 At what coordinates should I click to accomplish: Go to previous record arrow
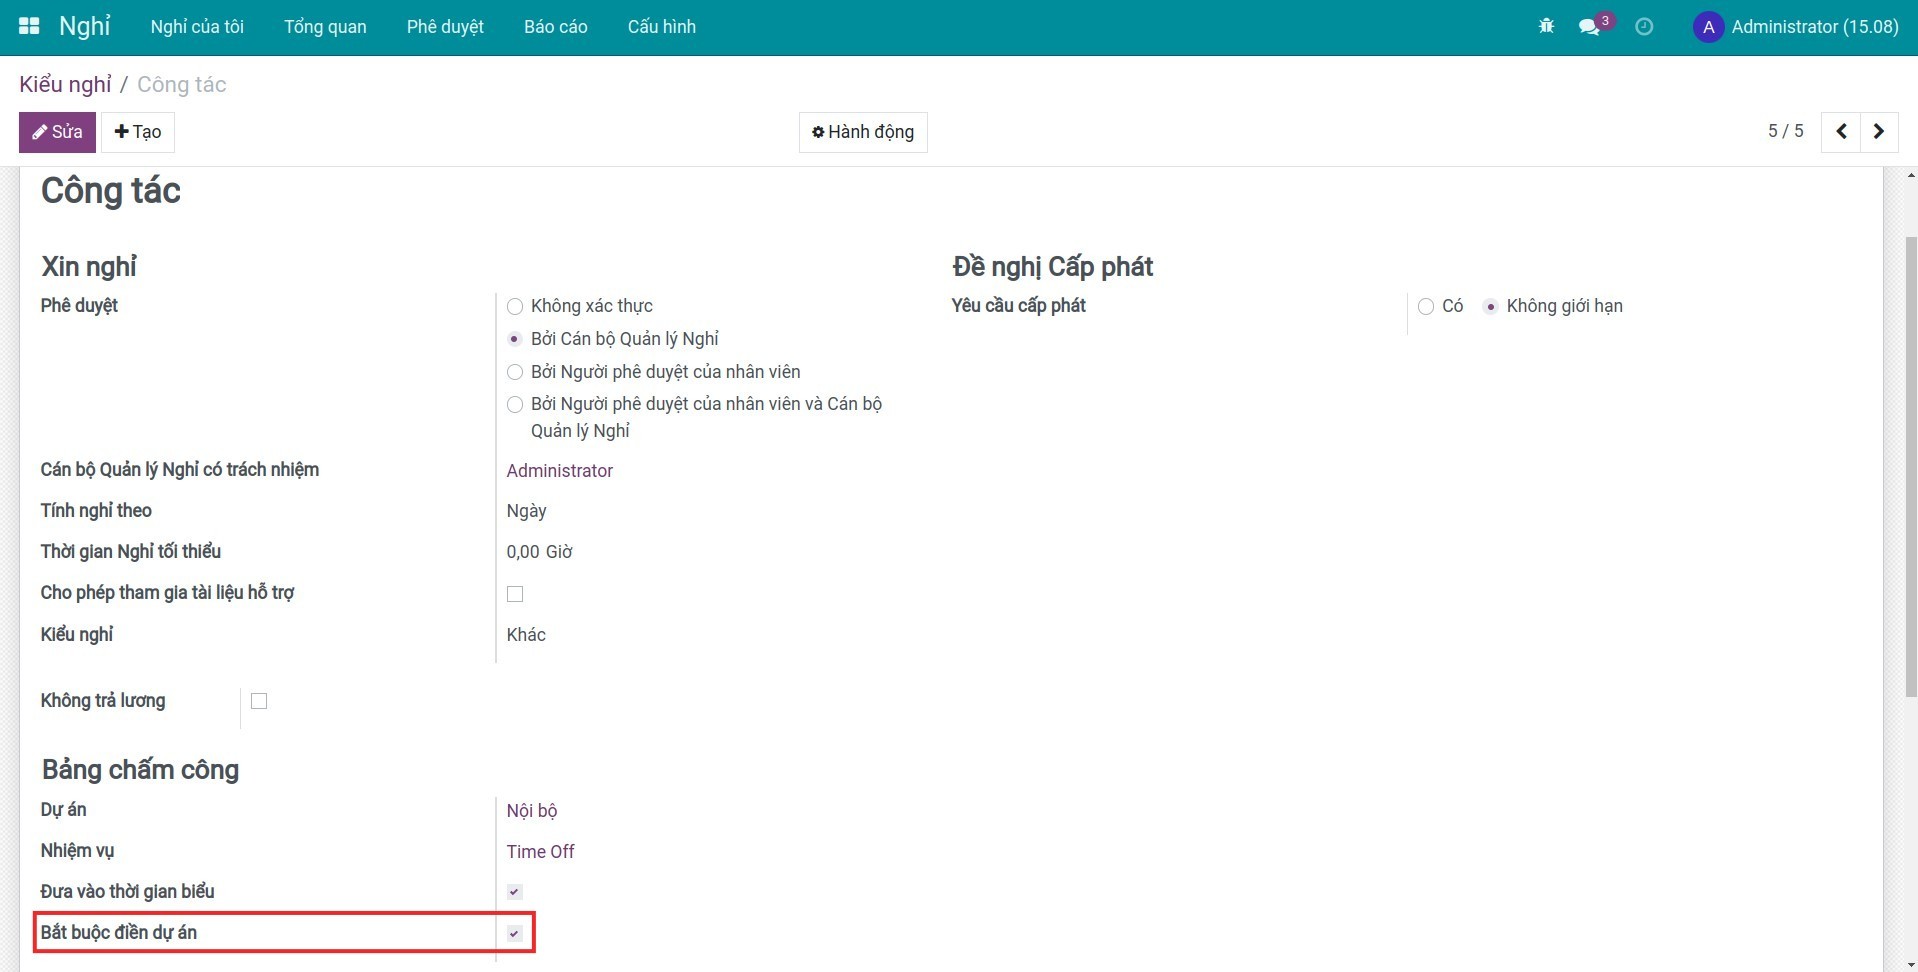point(1841,132)
